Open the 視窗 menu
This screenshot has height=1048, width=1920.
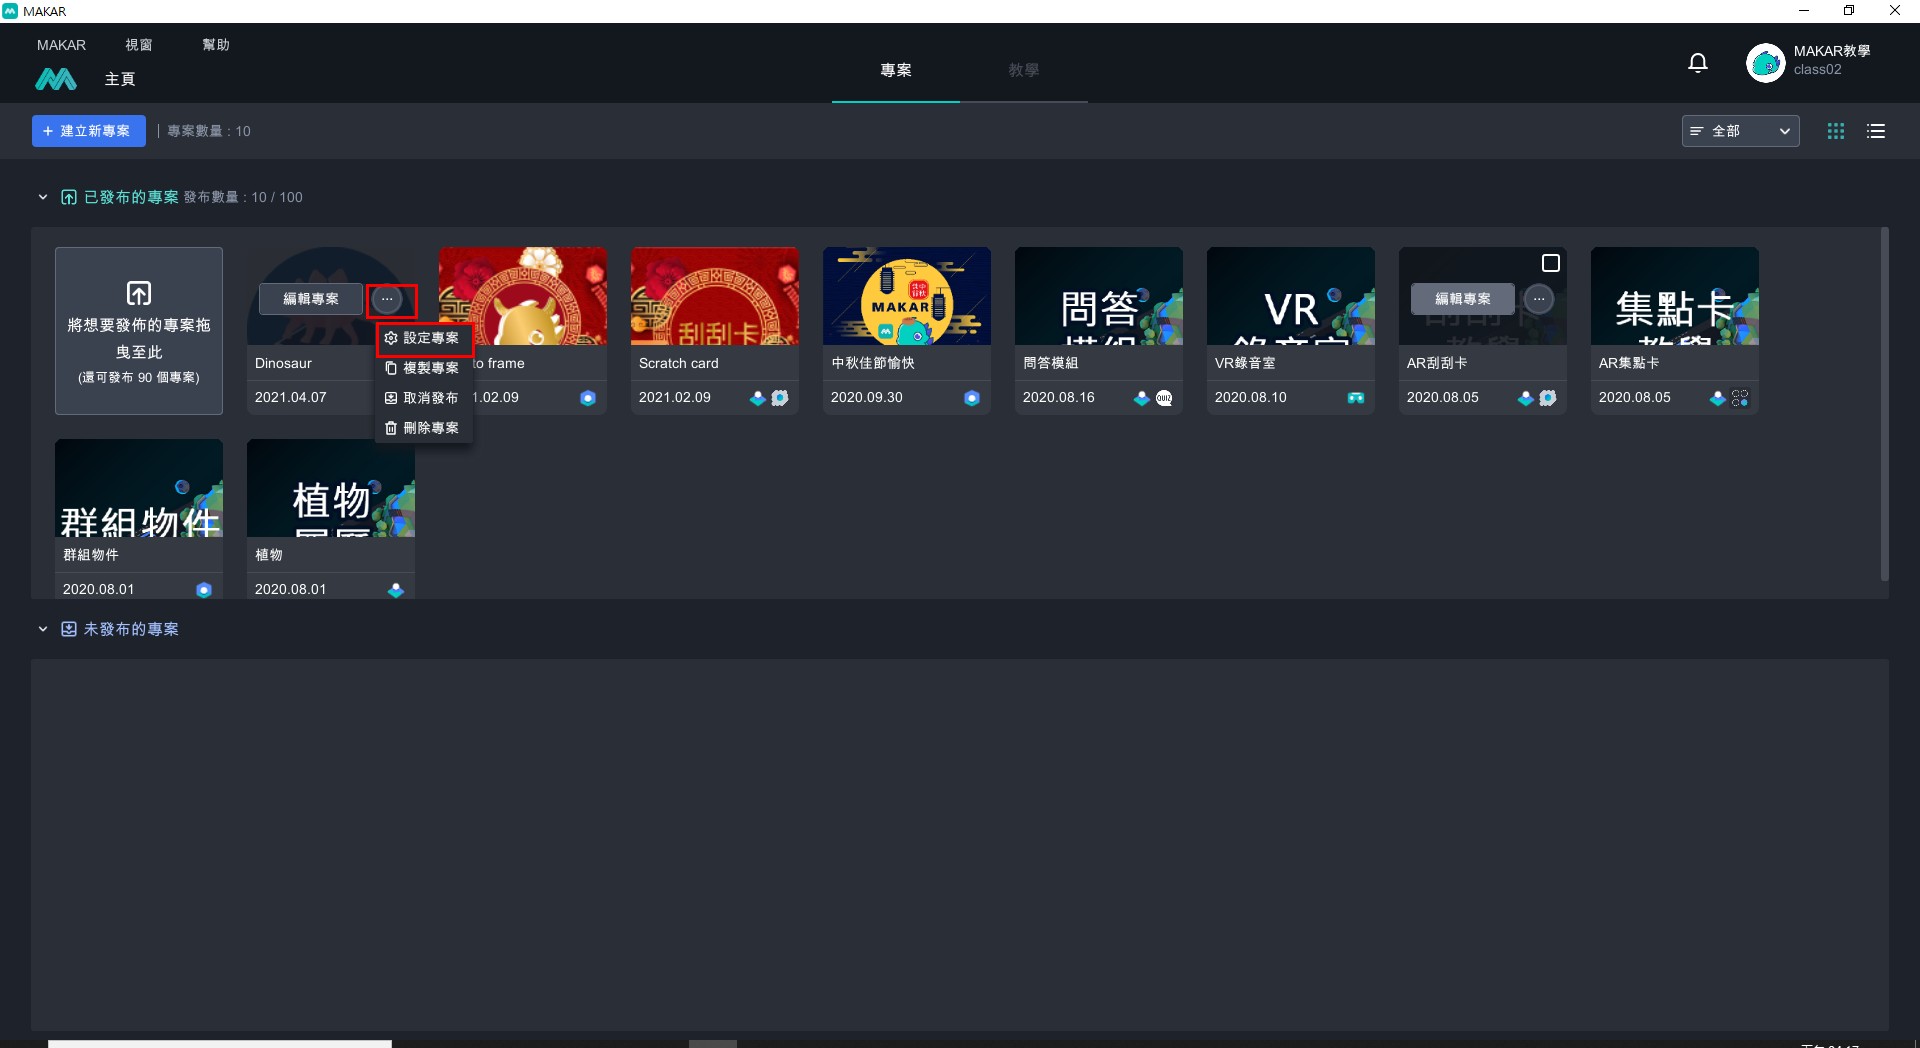[x=138, y=45]
